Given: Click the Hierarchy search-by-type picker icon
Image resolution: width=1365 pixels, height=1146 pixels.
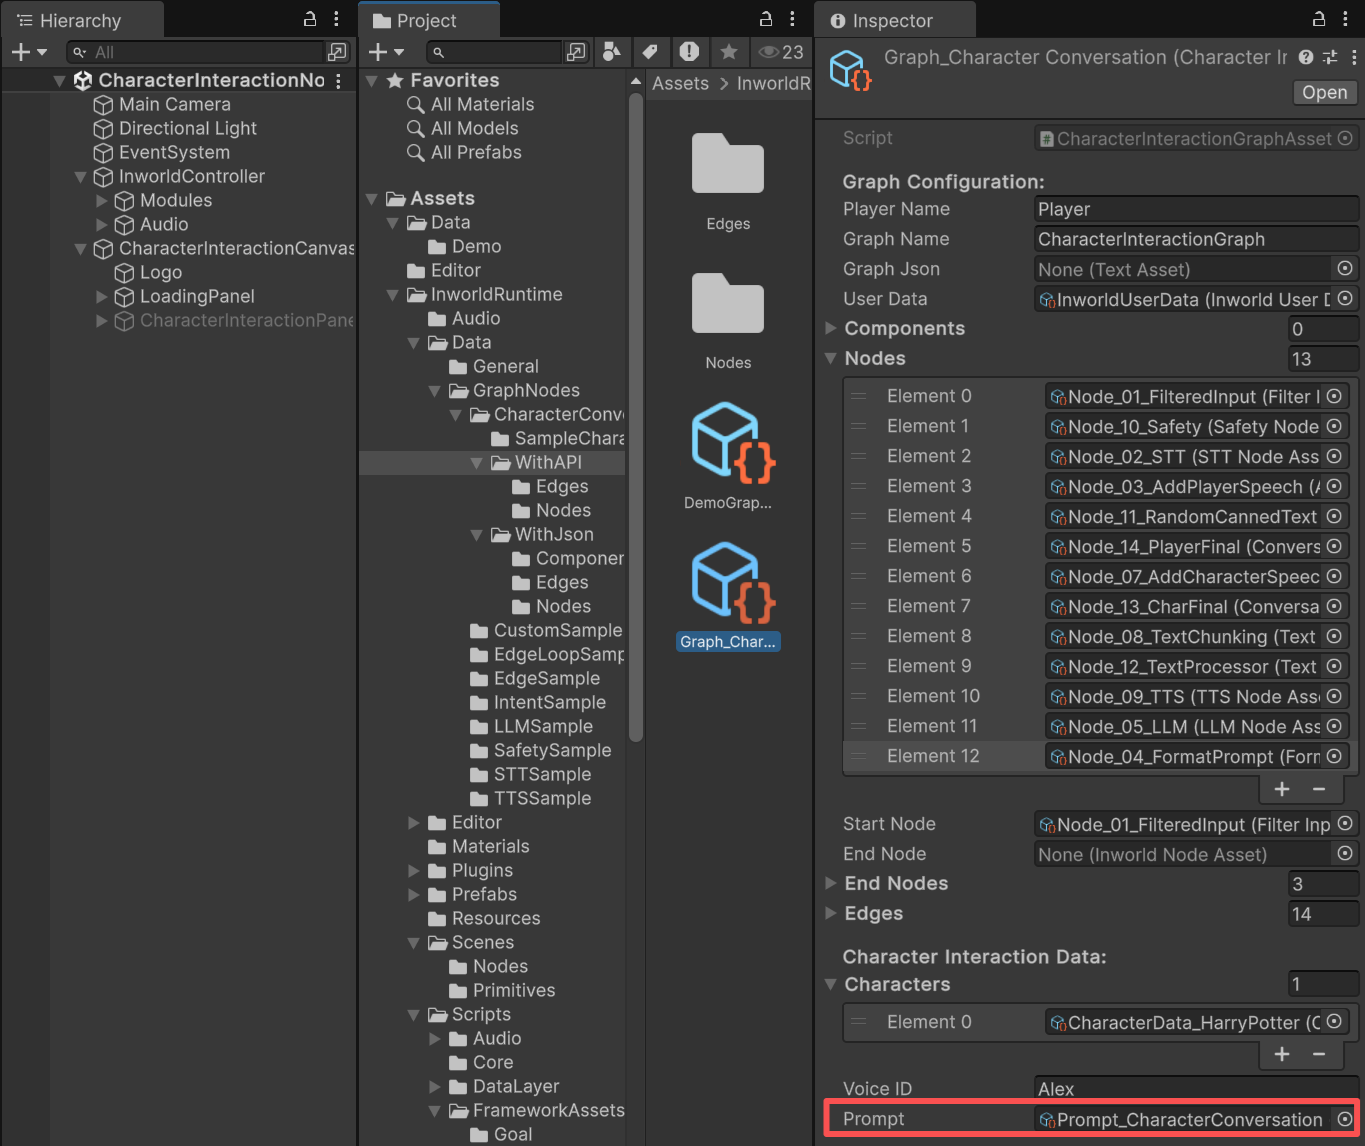Looking at the screenshot, I should (337, 52).
